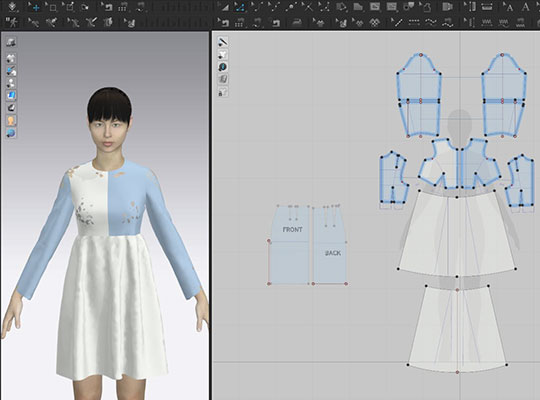Choose the dotted line topstitch tool
540x400 pixels.
tap(414, 23)
